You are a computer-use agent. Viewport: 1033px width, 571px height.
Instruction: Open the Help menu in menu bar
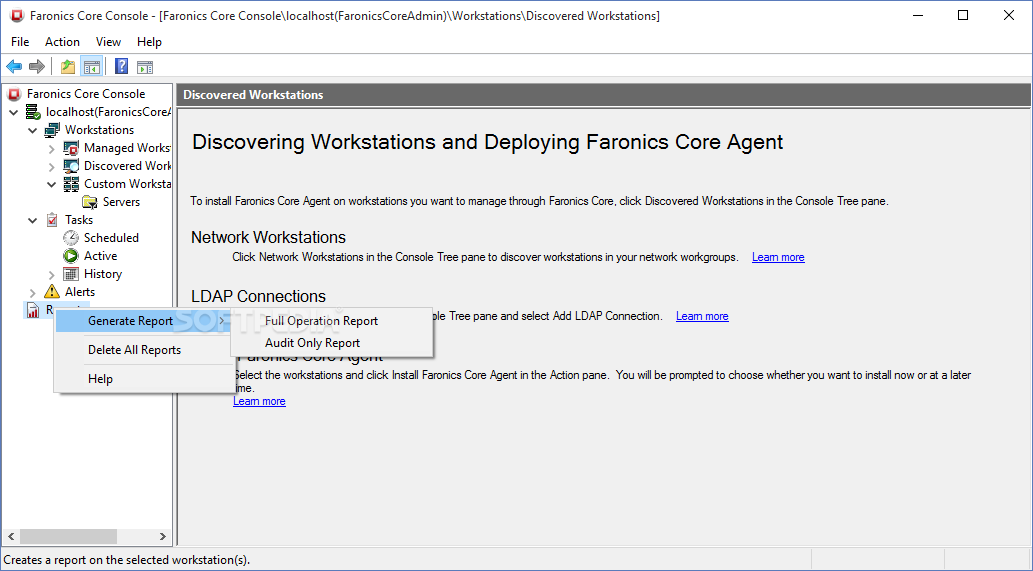149,41
